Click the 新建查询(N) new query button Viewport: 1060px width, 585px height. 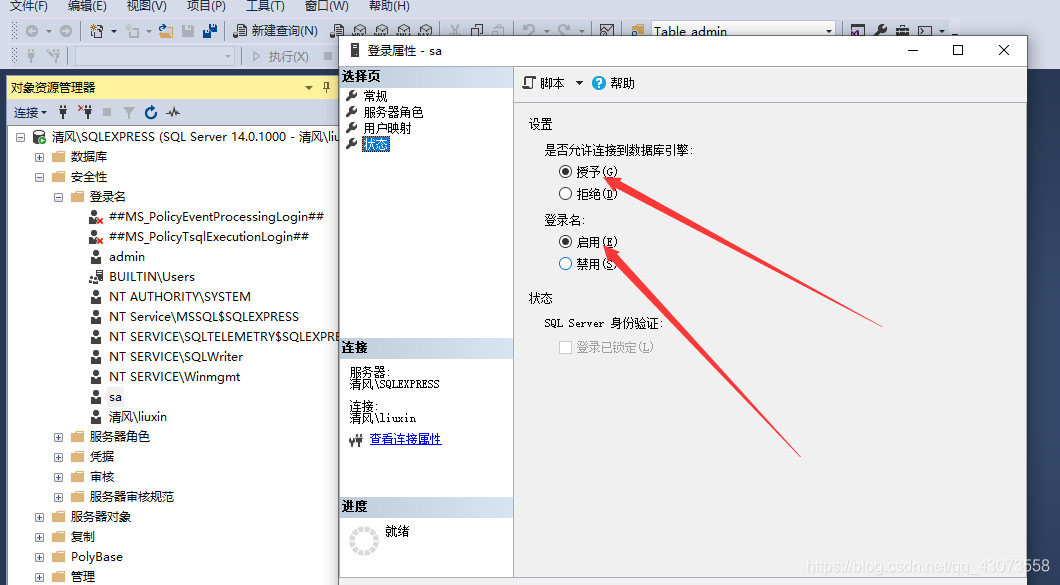coord(276,30)
